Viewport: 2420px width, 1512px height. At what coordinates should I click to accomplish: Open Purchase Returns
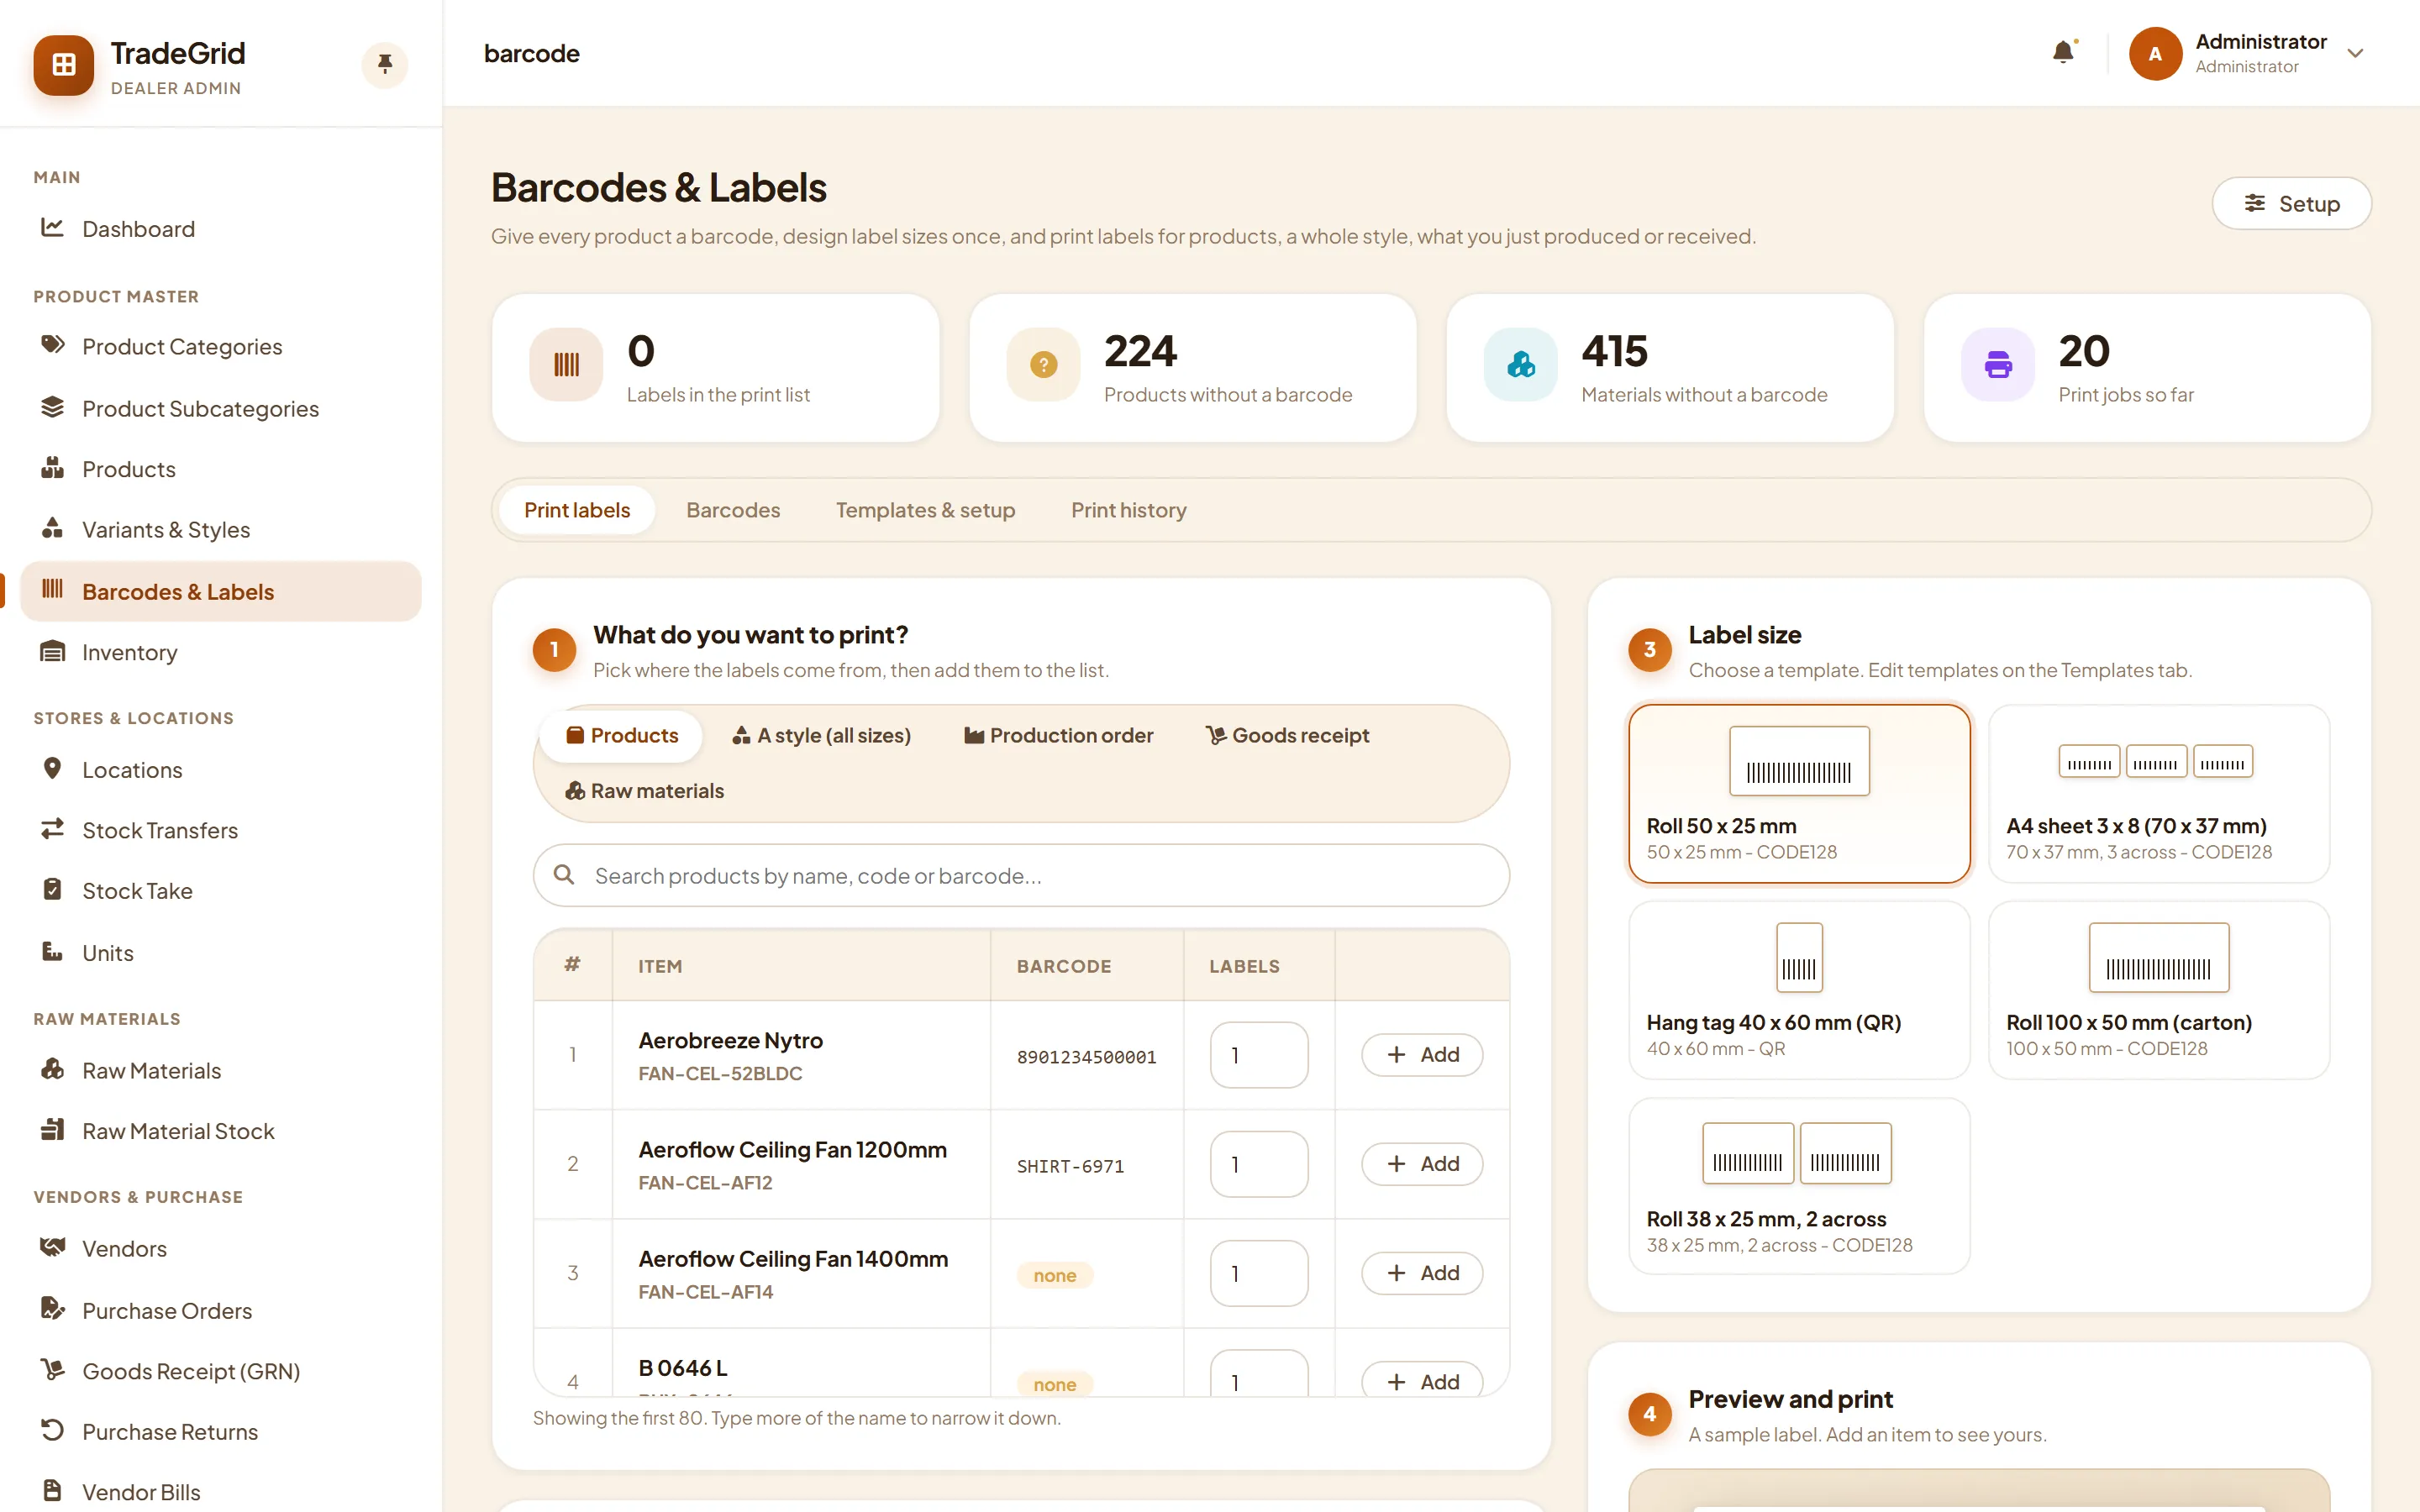pyautogui.click(x=220, y=1432)
